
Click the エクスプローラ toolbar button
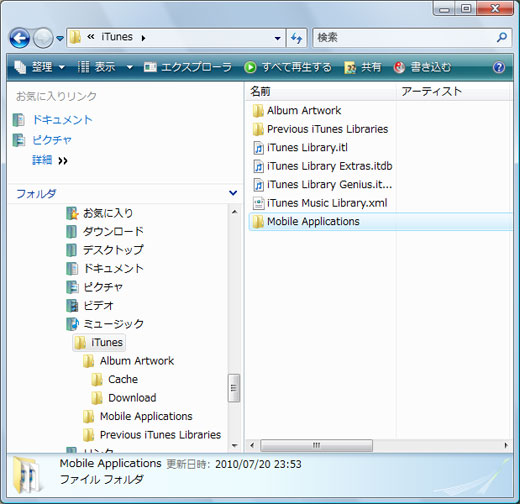(188, 67)
